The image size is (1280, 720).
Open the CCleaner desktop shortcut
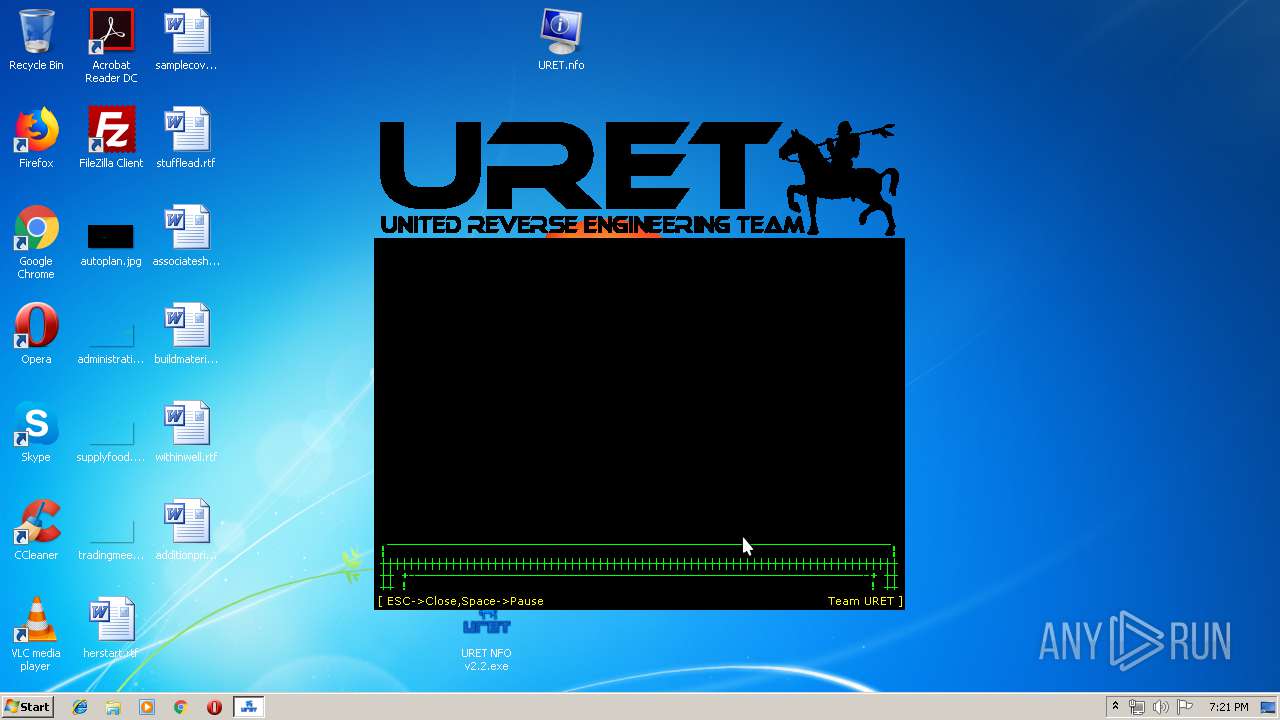(x=36, y=530)
